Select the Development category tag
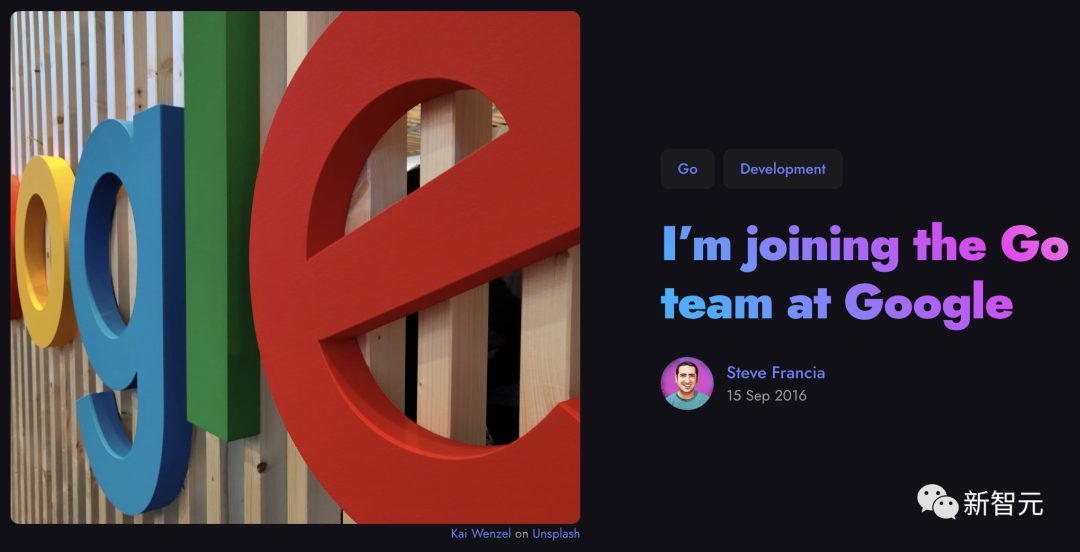1080x552 pixels. [782, 169]
